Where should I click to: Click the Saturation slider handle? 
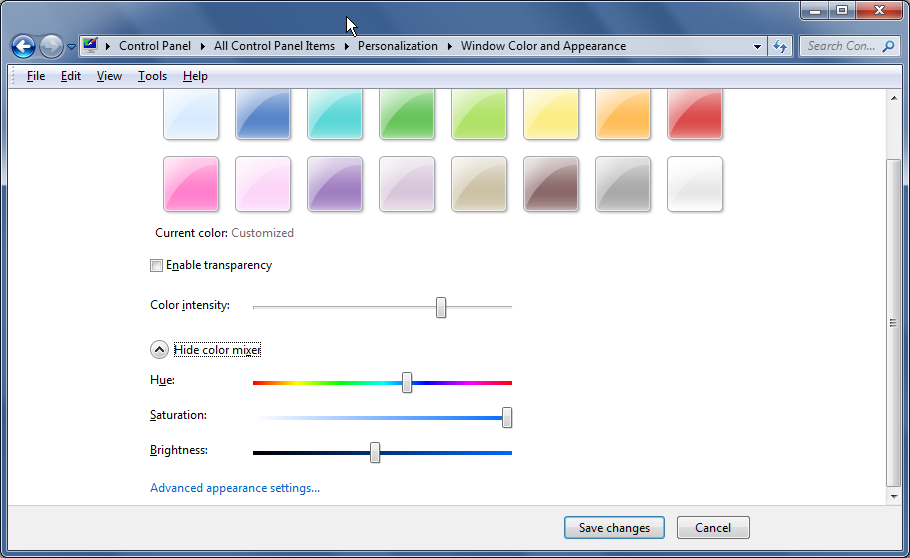(x=507, y=417)
